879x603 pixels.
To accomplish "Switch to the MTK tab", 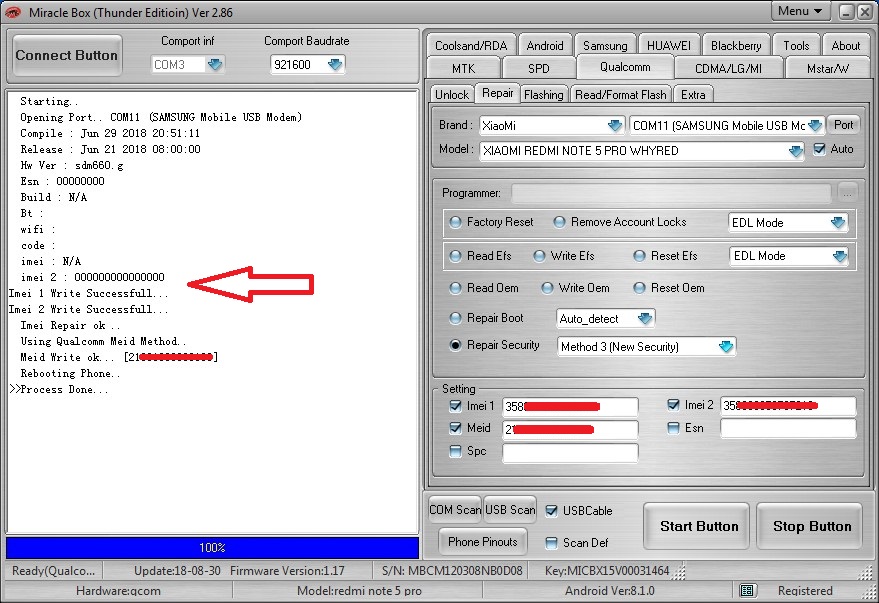I will click(463, 68).
